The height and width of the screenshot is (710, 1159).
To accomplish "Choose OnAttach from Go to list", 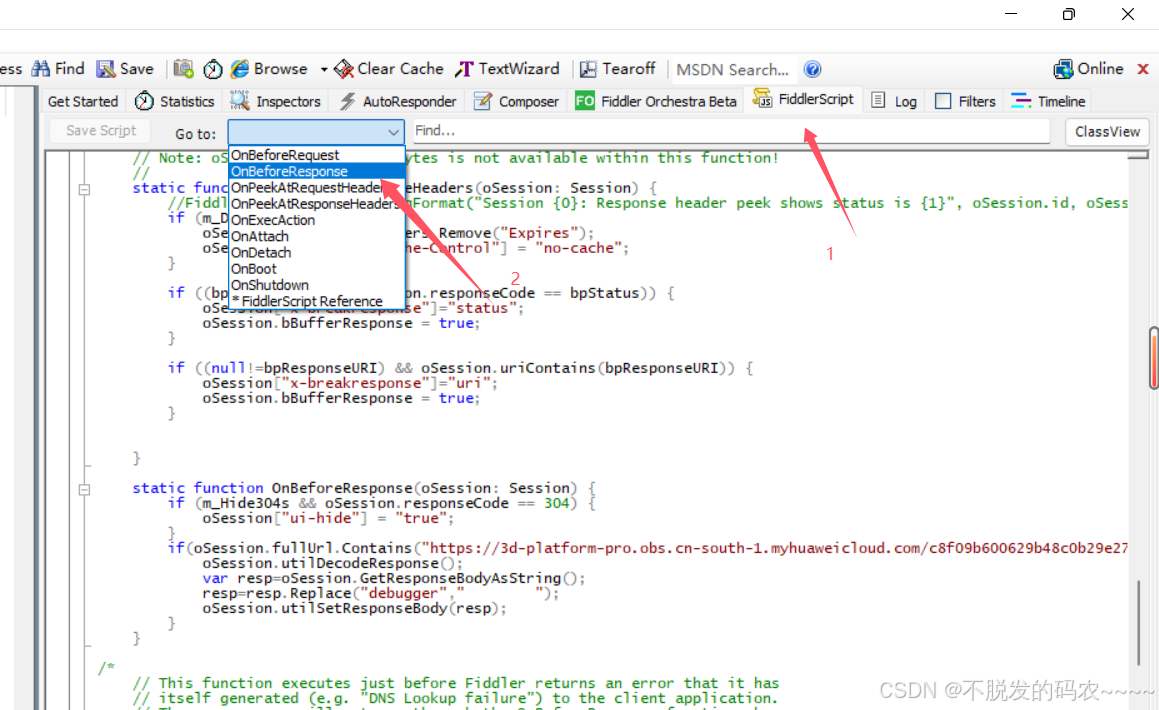I will [317, 236].
